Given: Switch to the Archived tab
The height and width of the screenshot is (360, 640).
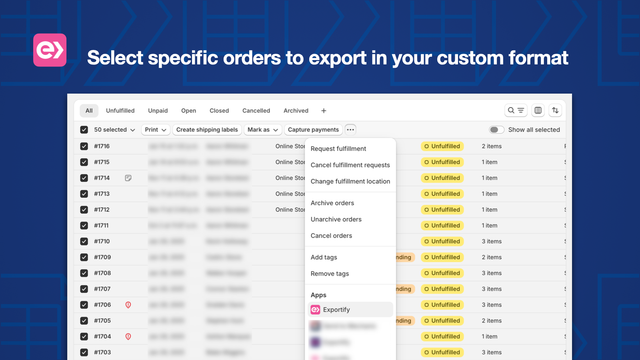Looking at the screenshot, I should (296, 111).
